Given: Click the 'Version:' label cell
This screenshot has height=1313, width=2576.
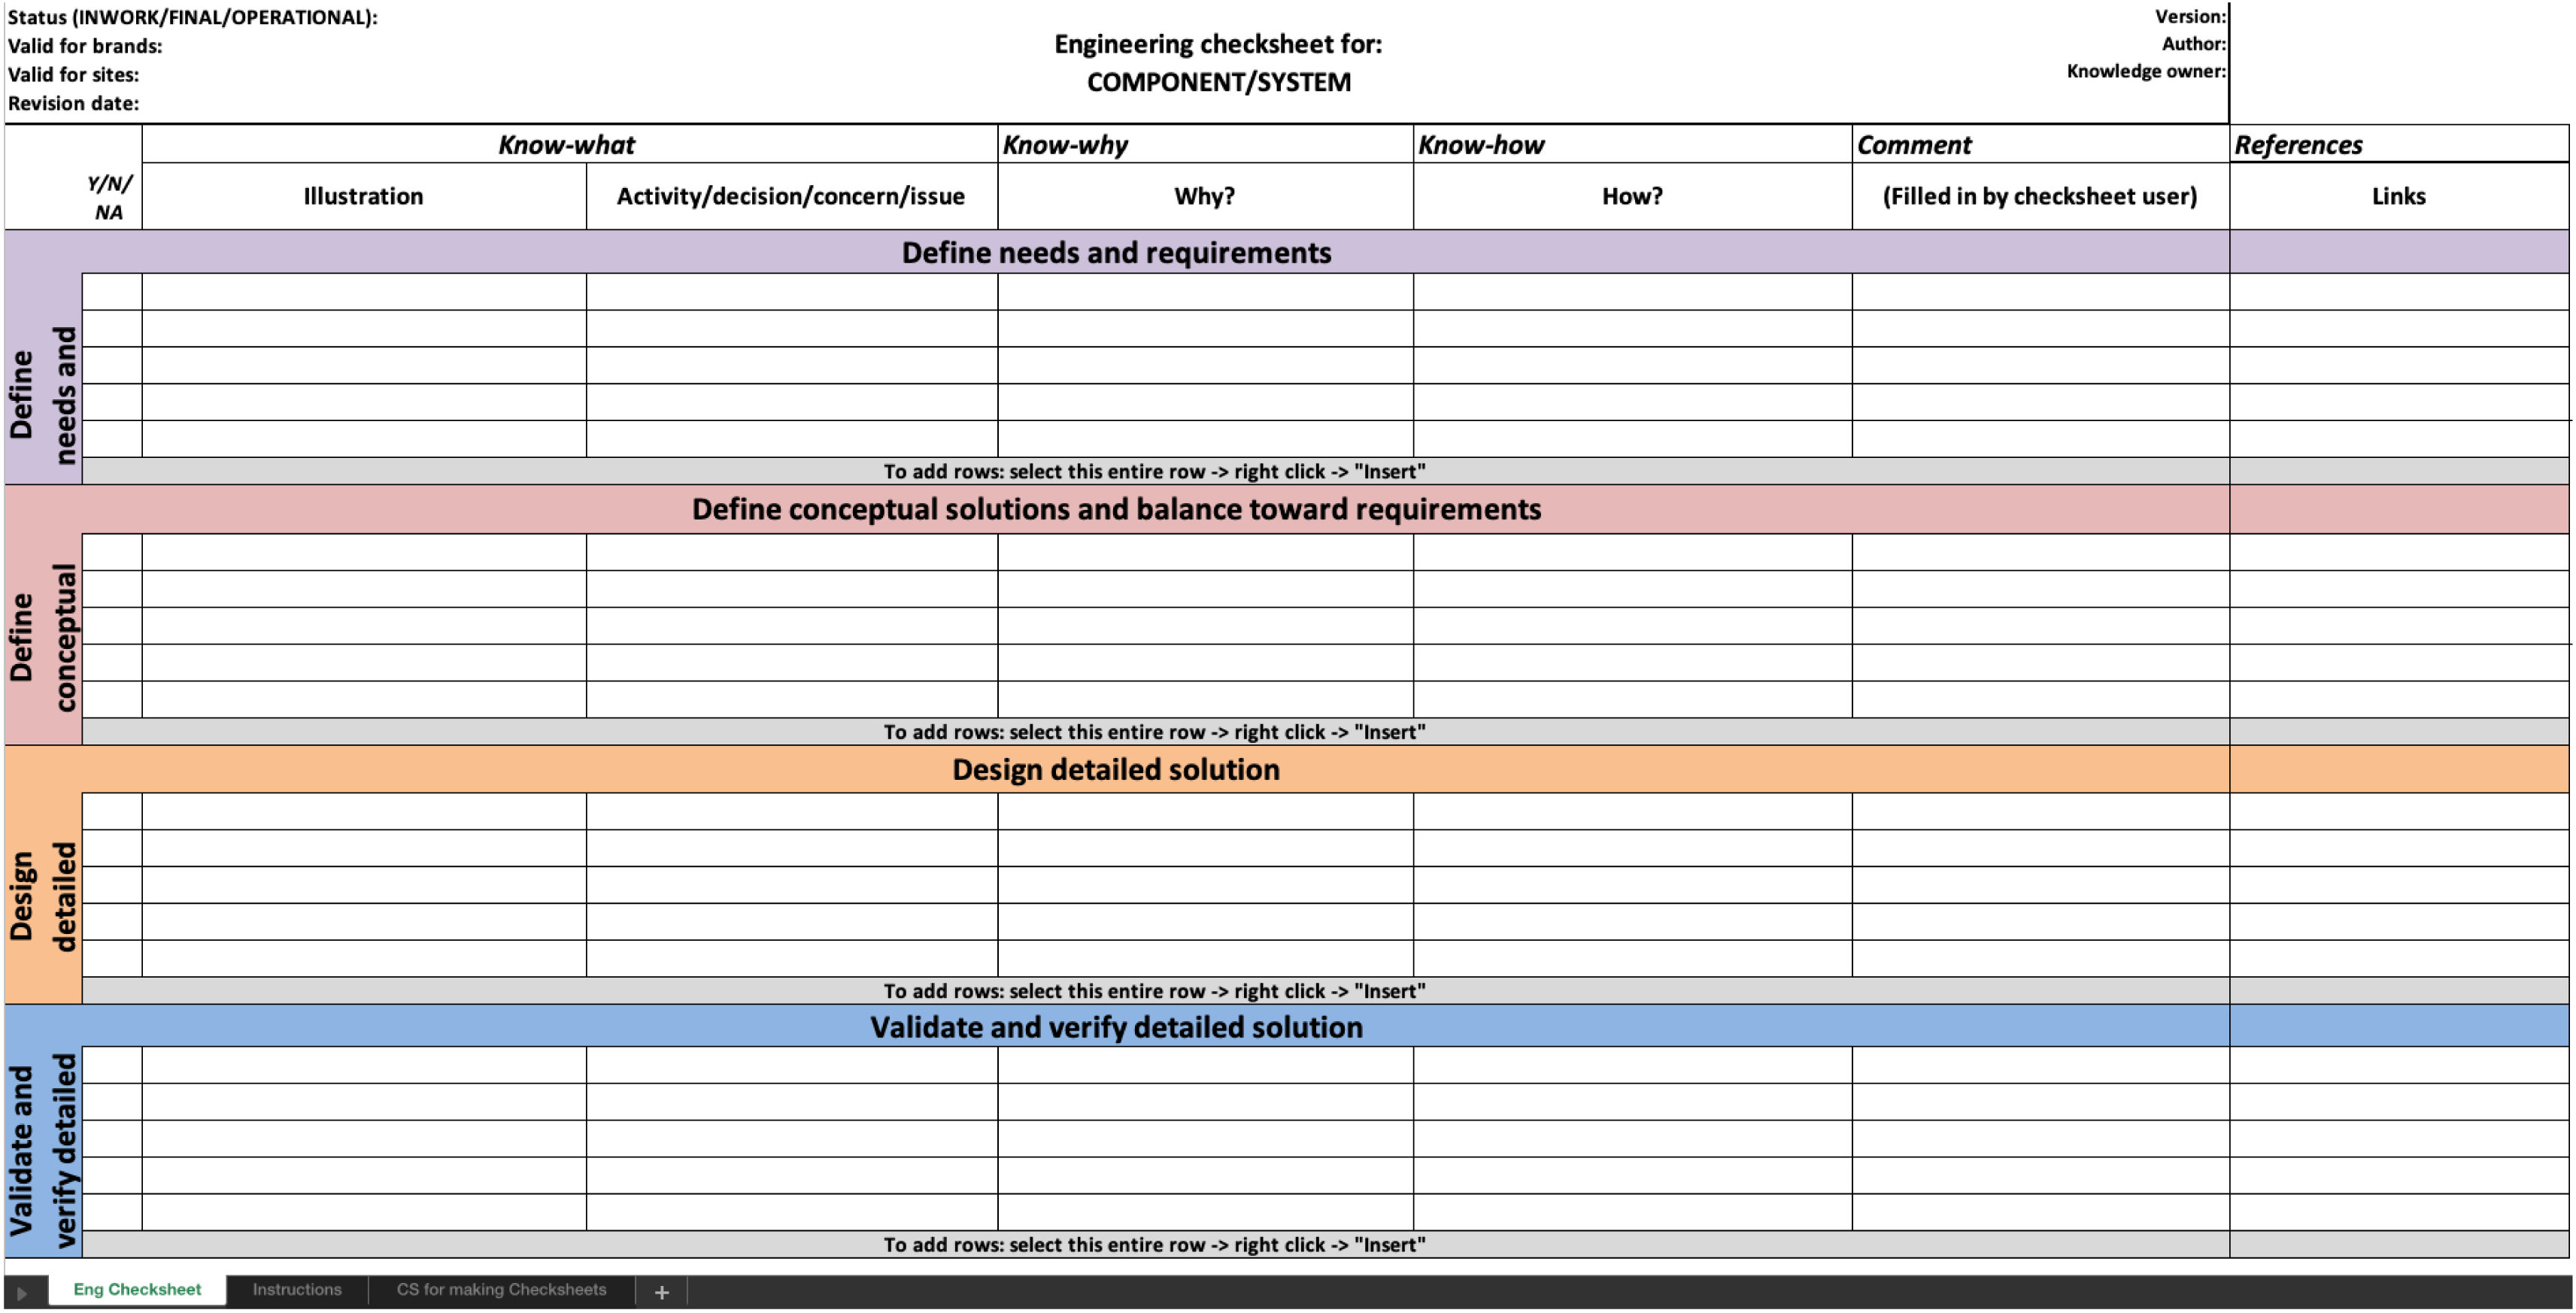Looking at the screenshot, I should click(x=2189, y=16).
